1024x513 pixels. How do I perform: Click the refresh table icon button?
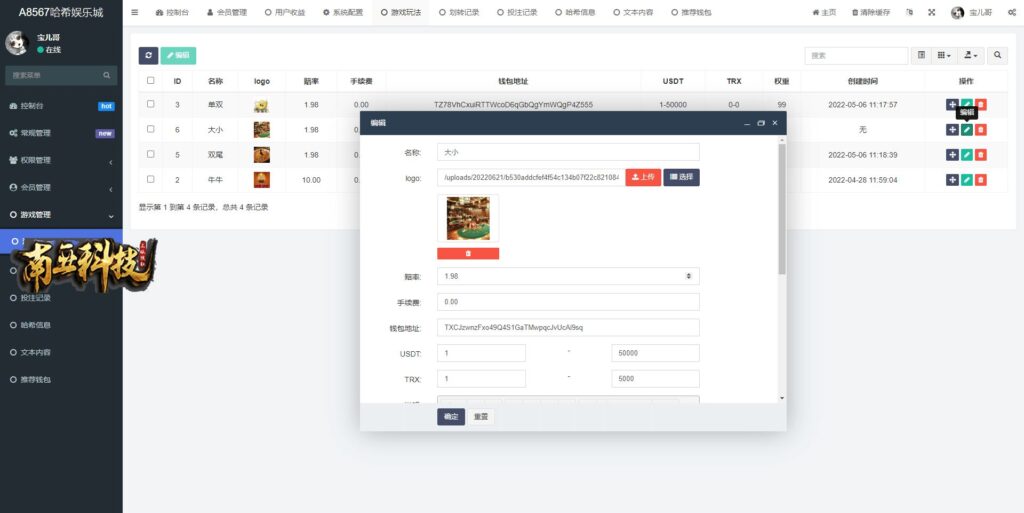(x=148, y=55)
